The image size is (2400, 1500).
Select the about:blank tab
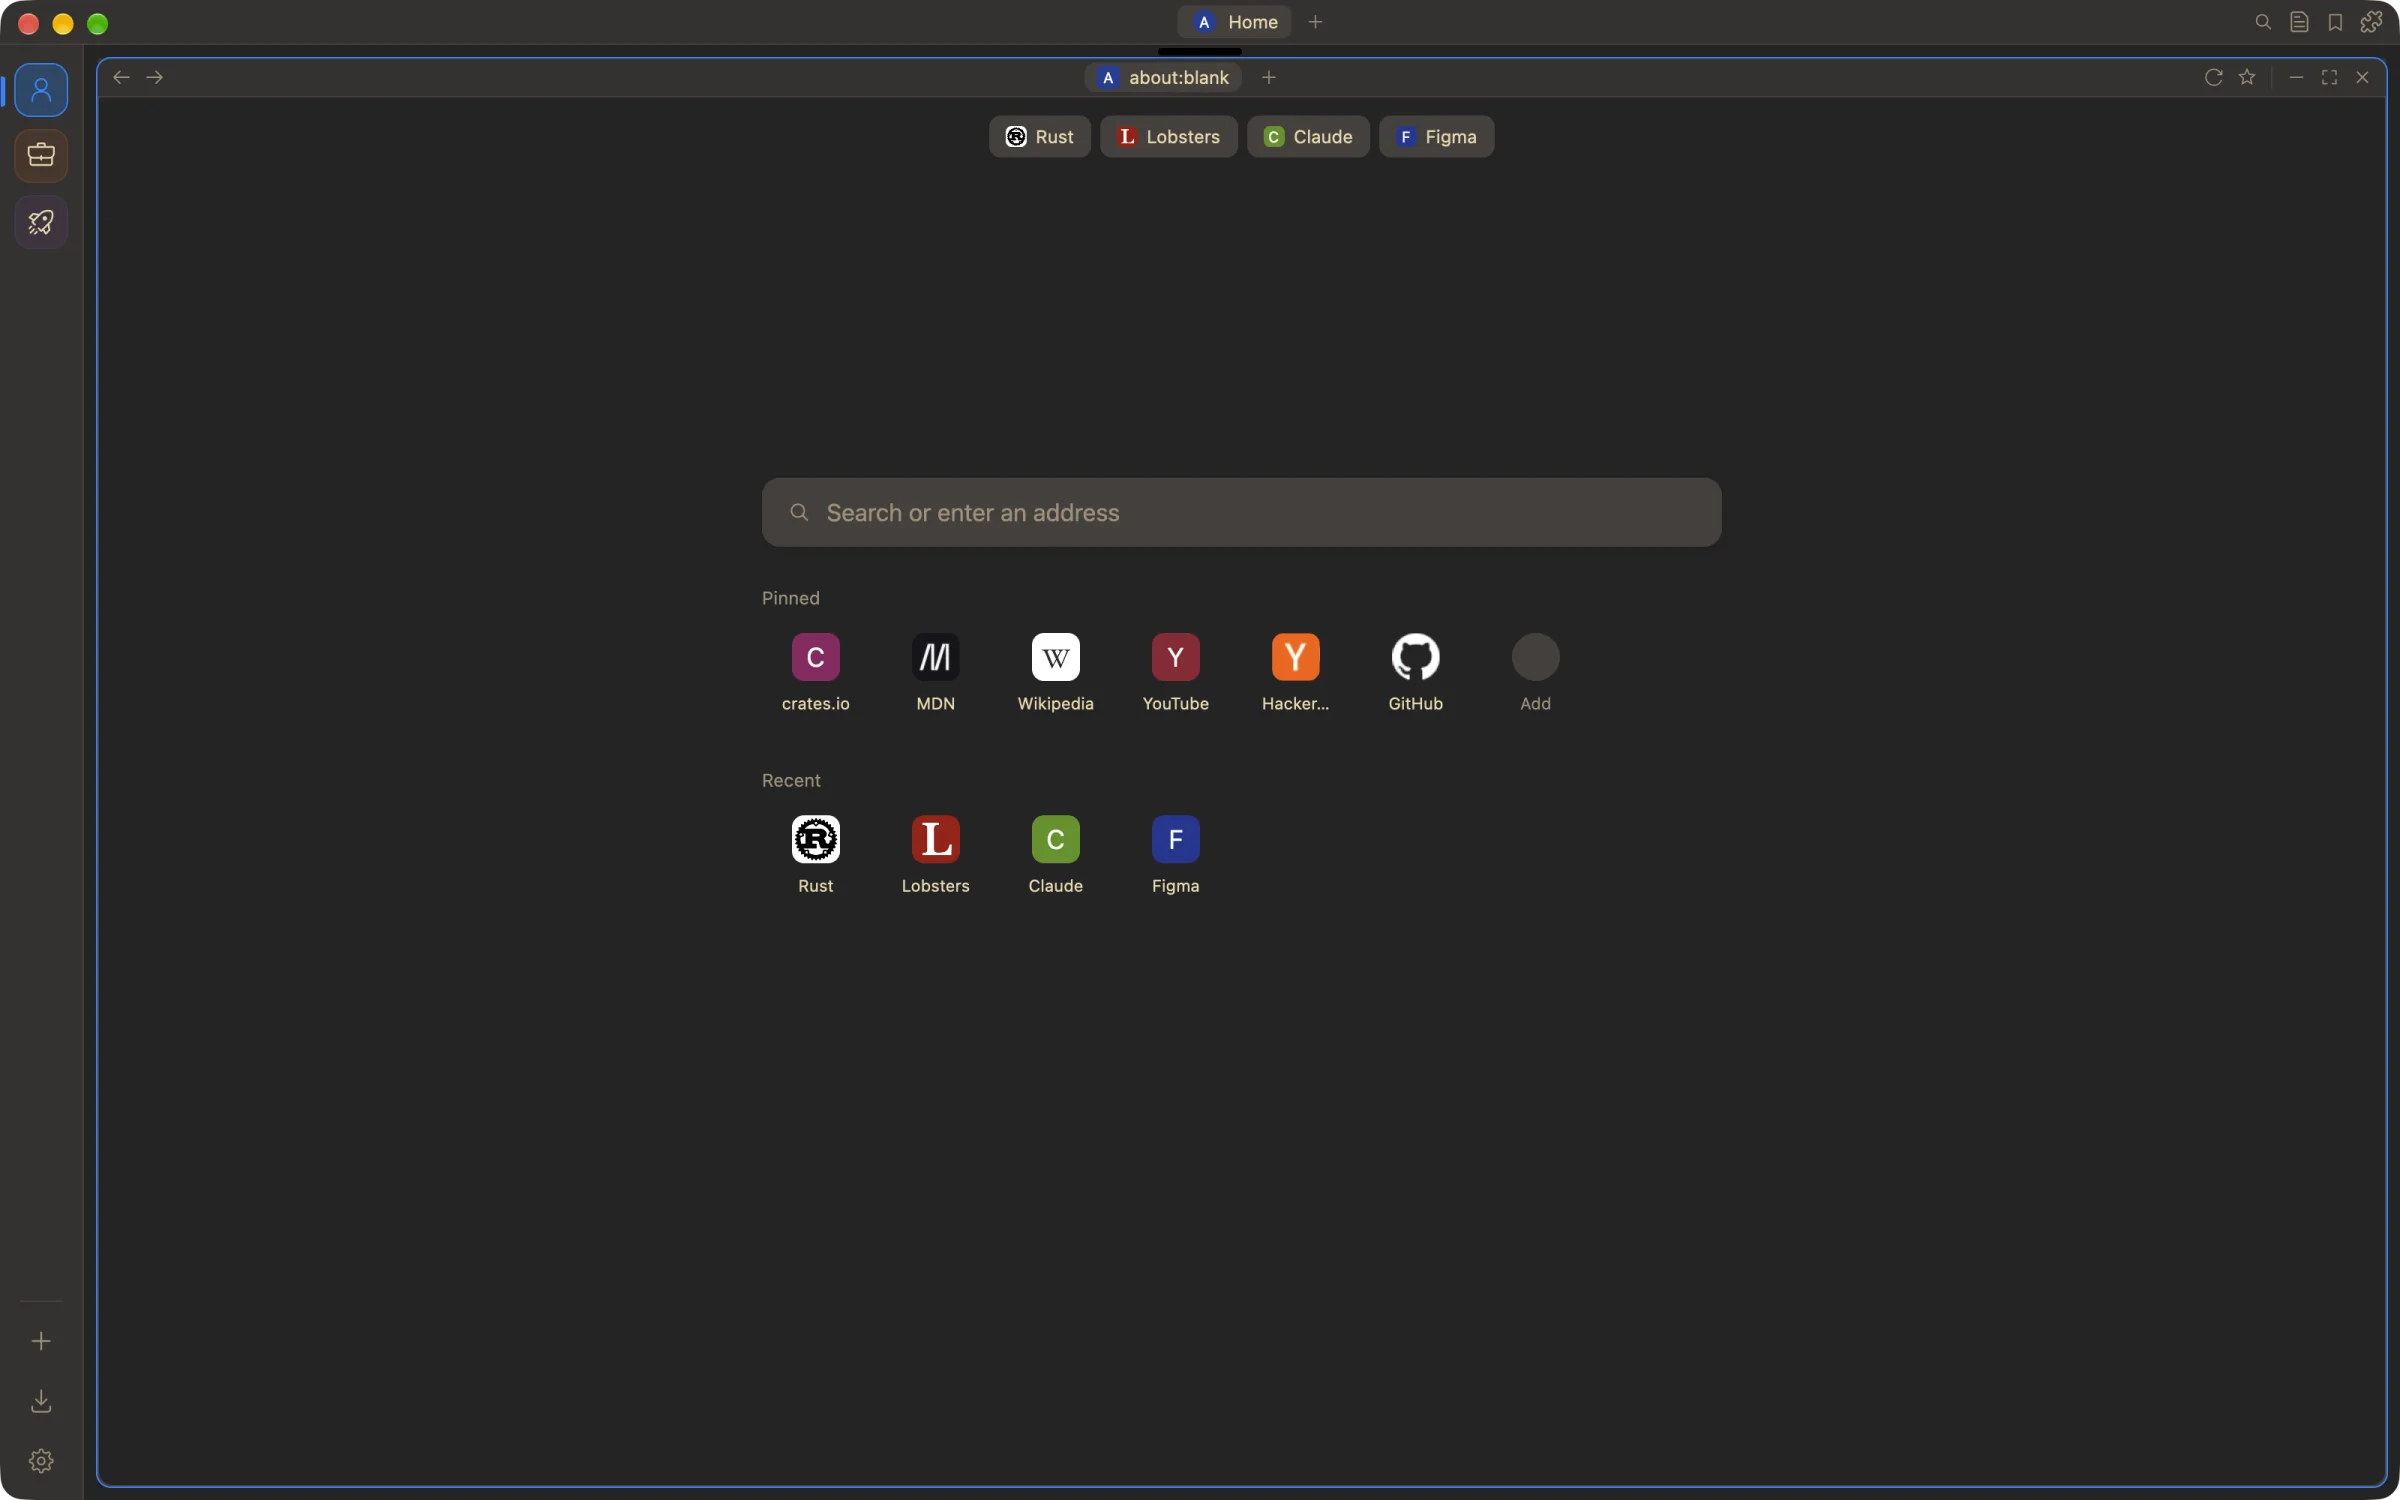point(1163,77)
